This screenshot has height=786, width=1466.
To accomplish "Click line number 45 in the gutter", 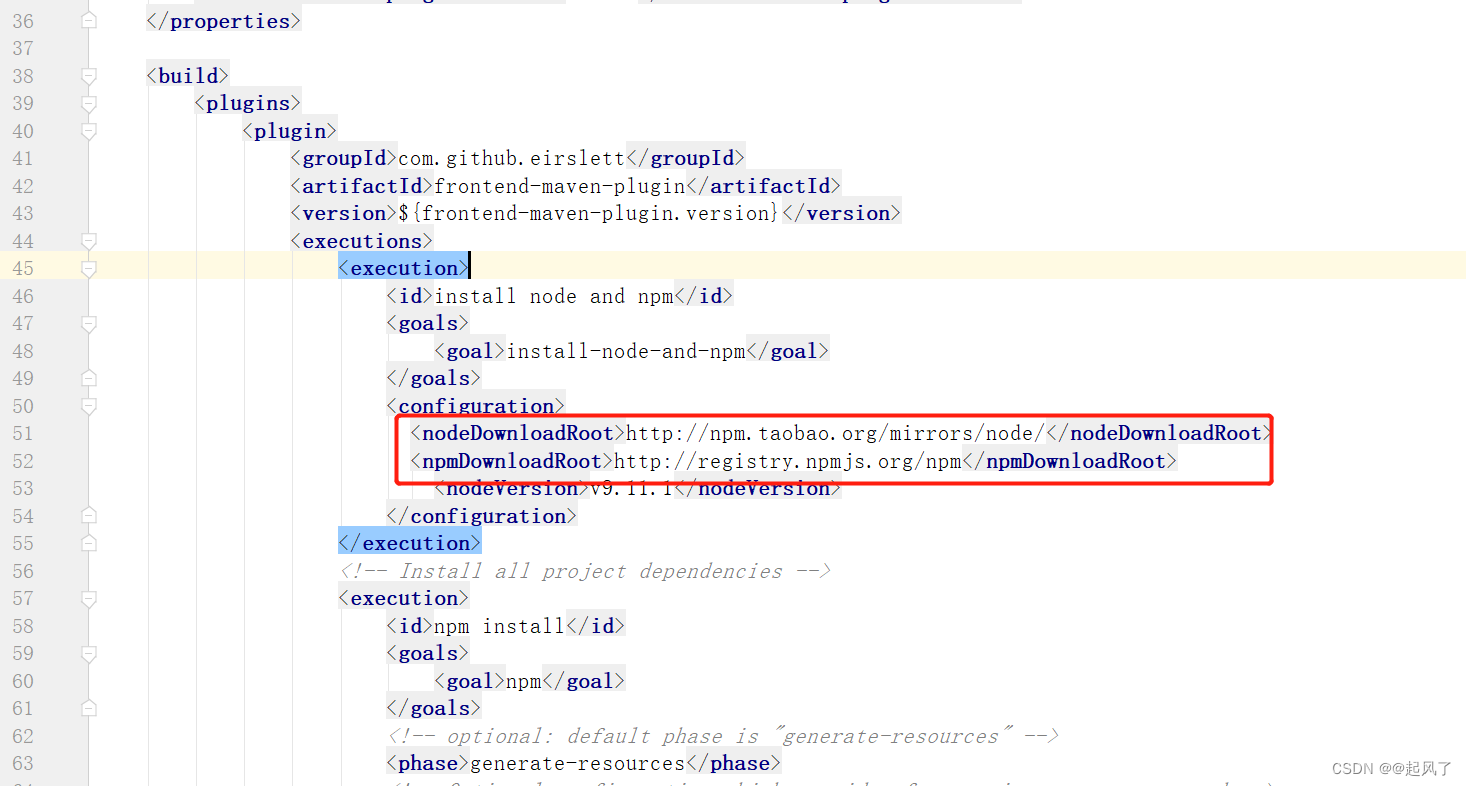I will pyautogui.click(x=22, y=268).
